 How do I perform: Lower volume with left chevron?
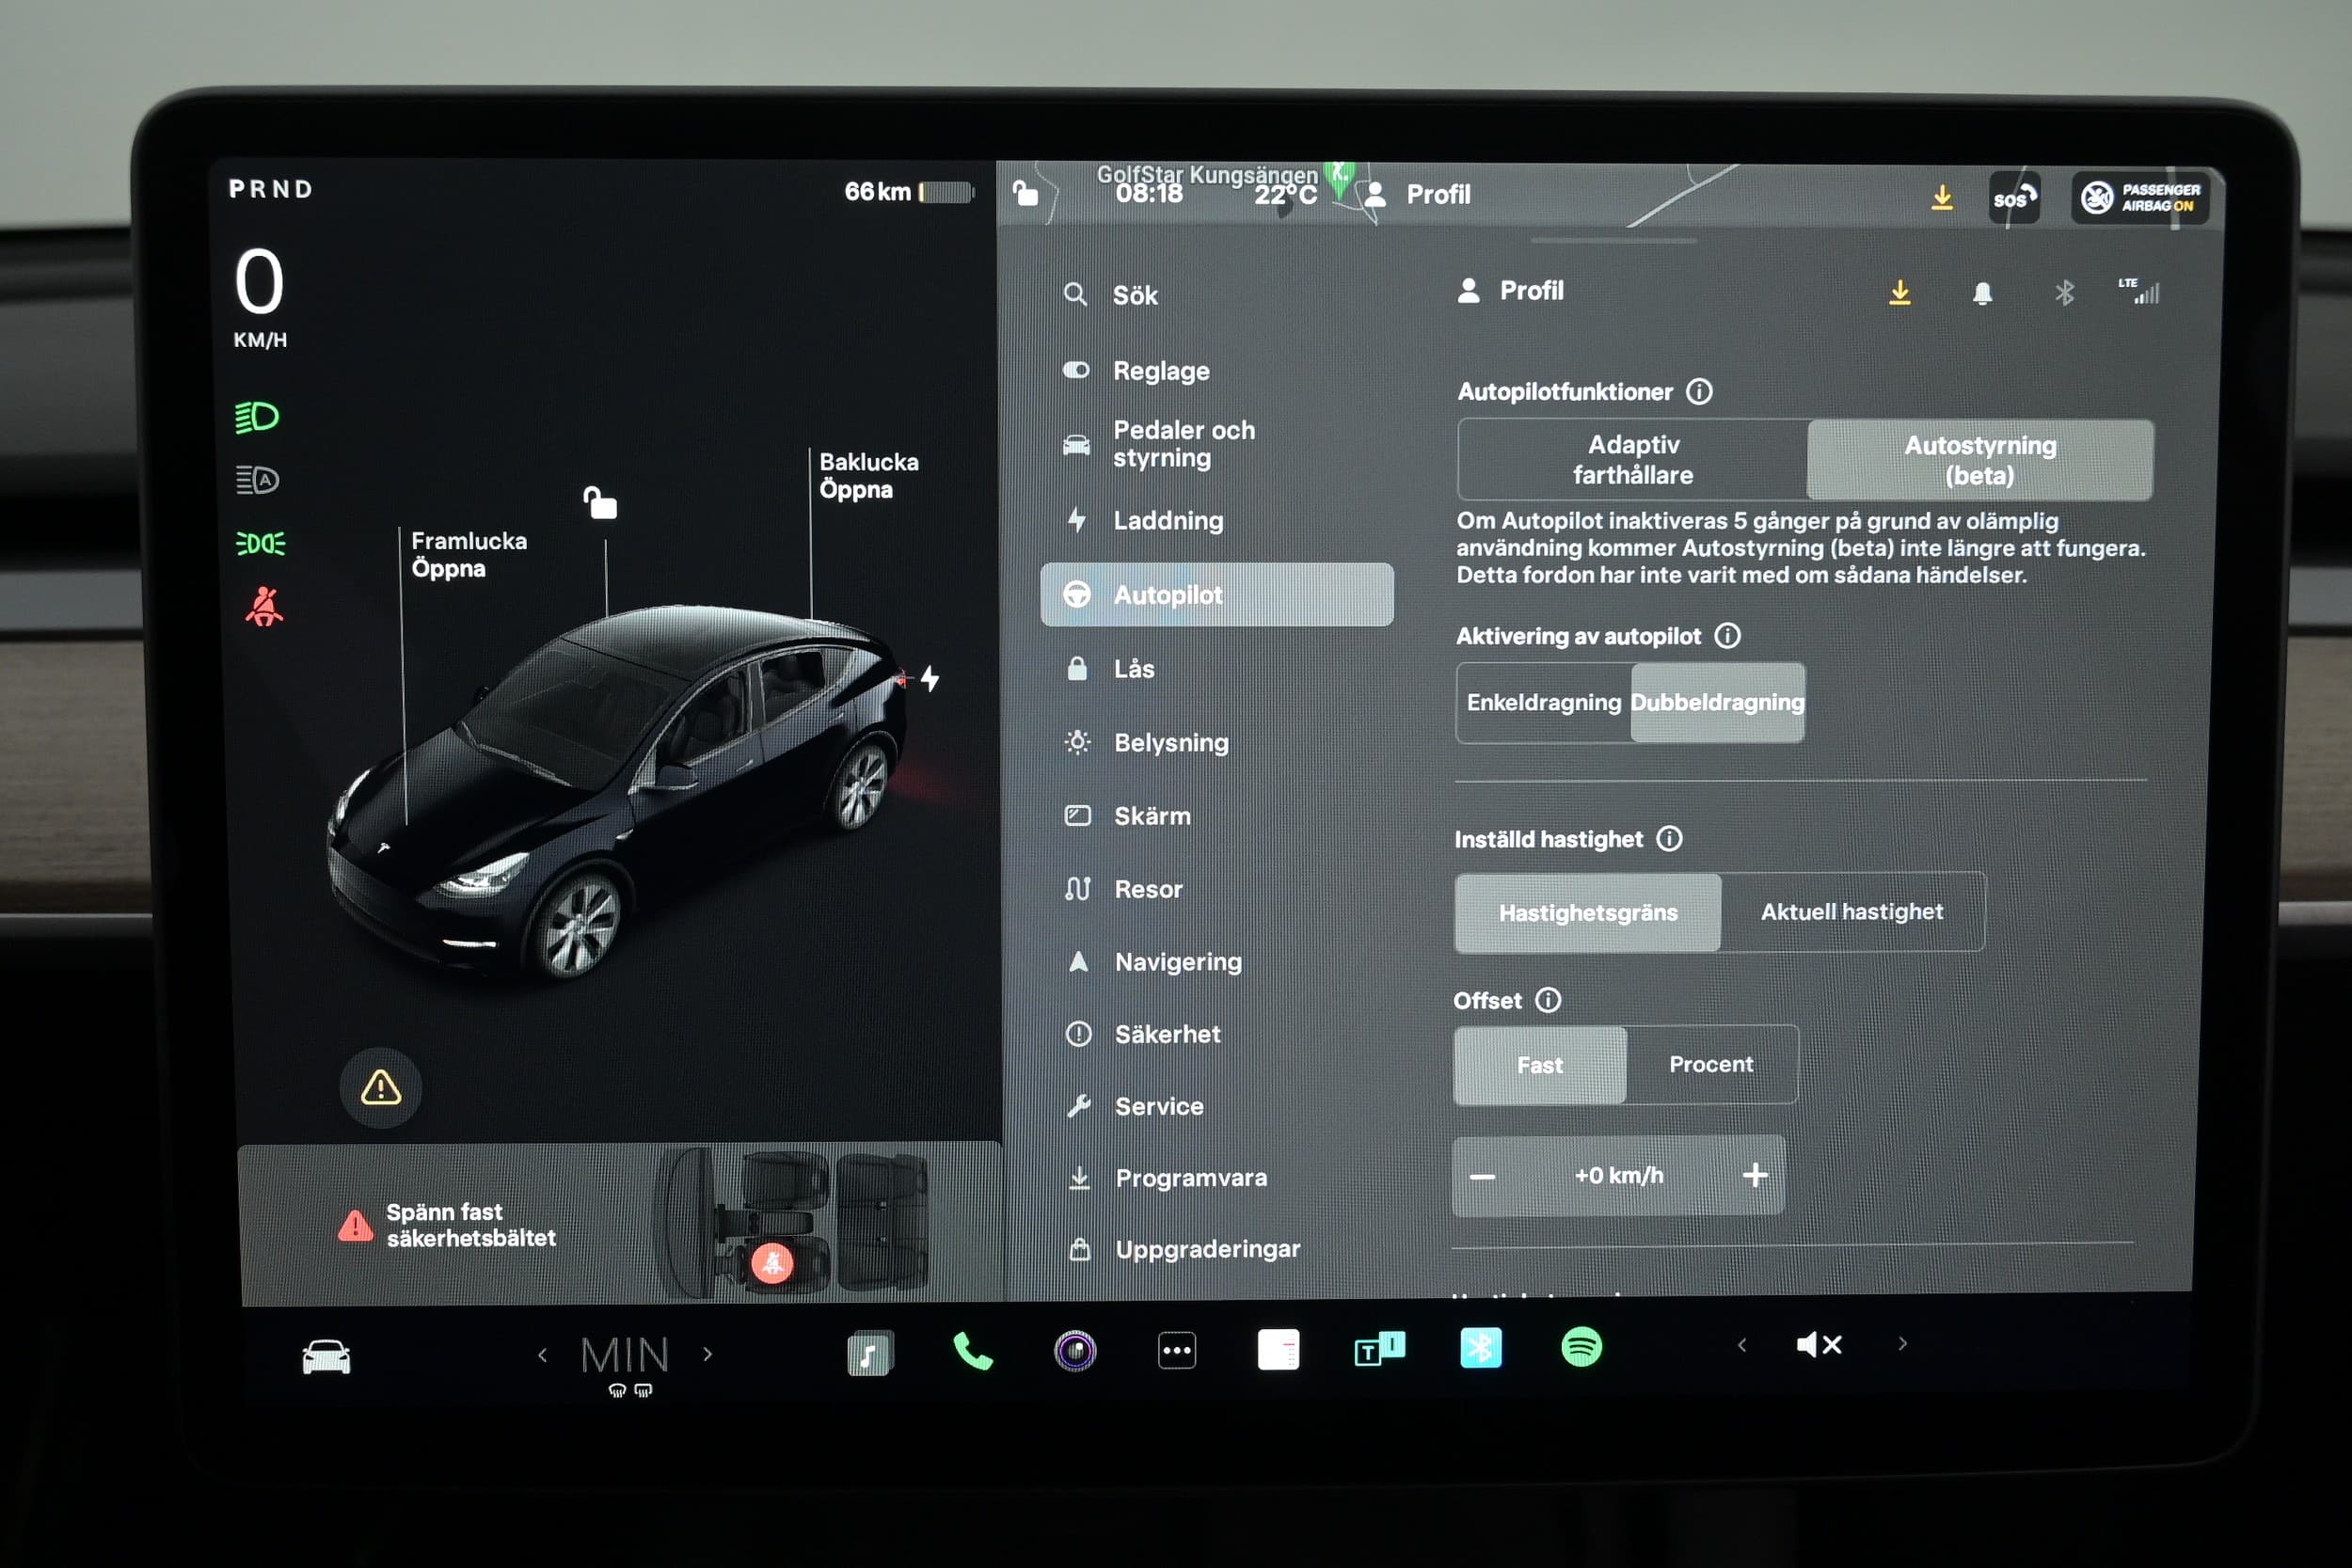1742,1345
